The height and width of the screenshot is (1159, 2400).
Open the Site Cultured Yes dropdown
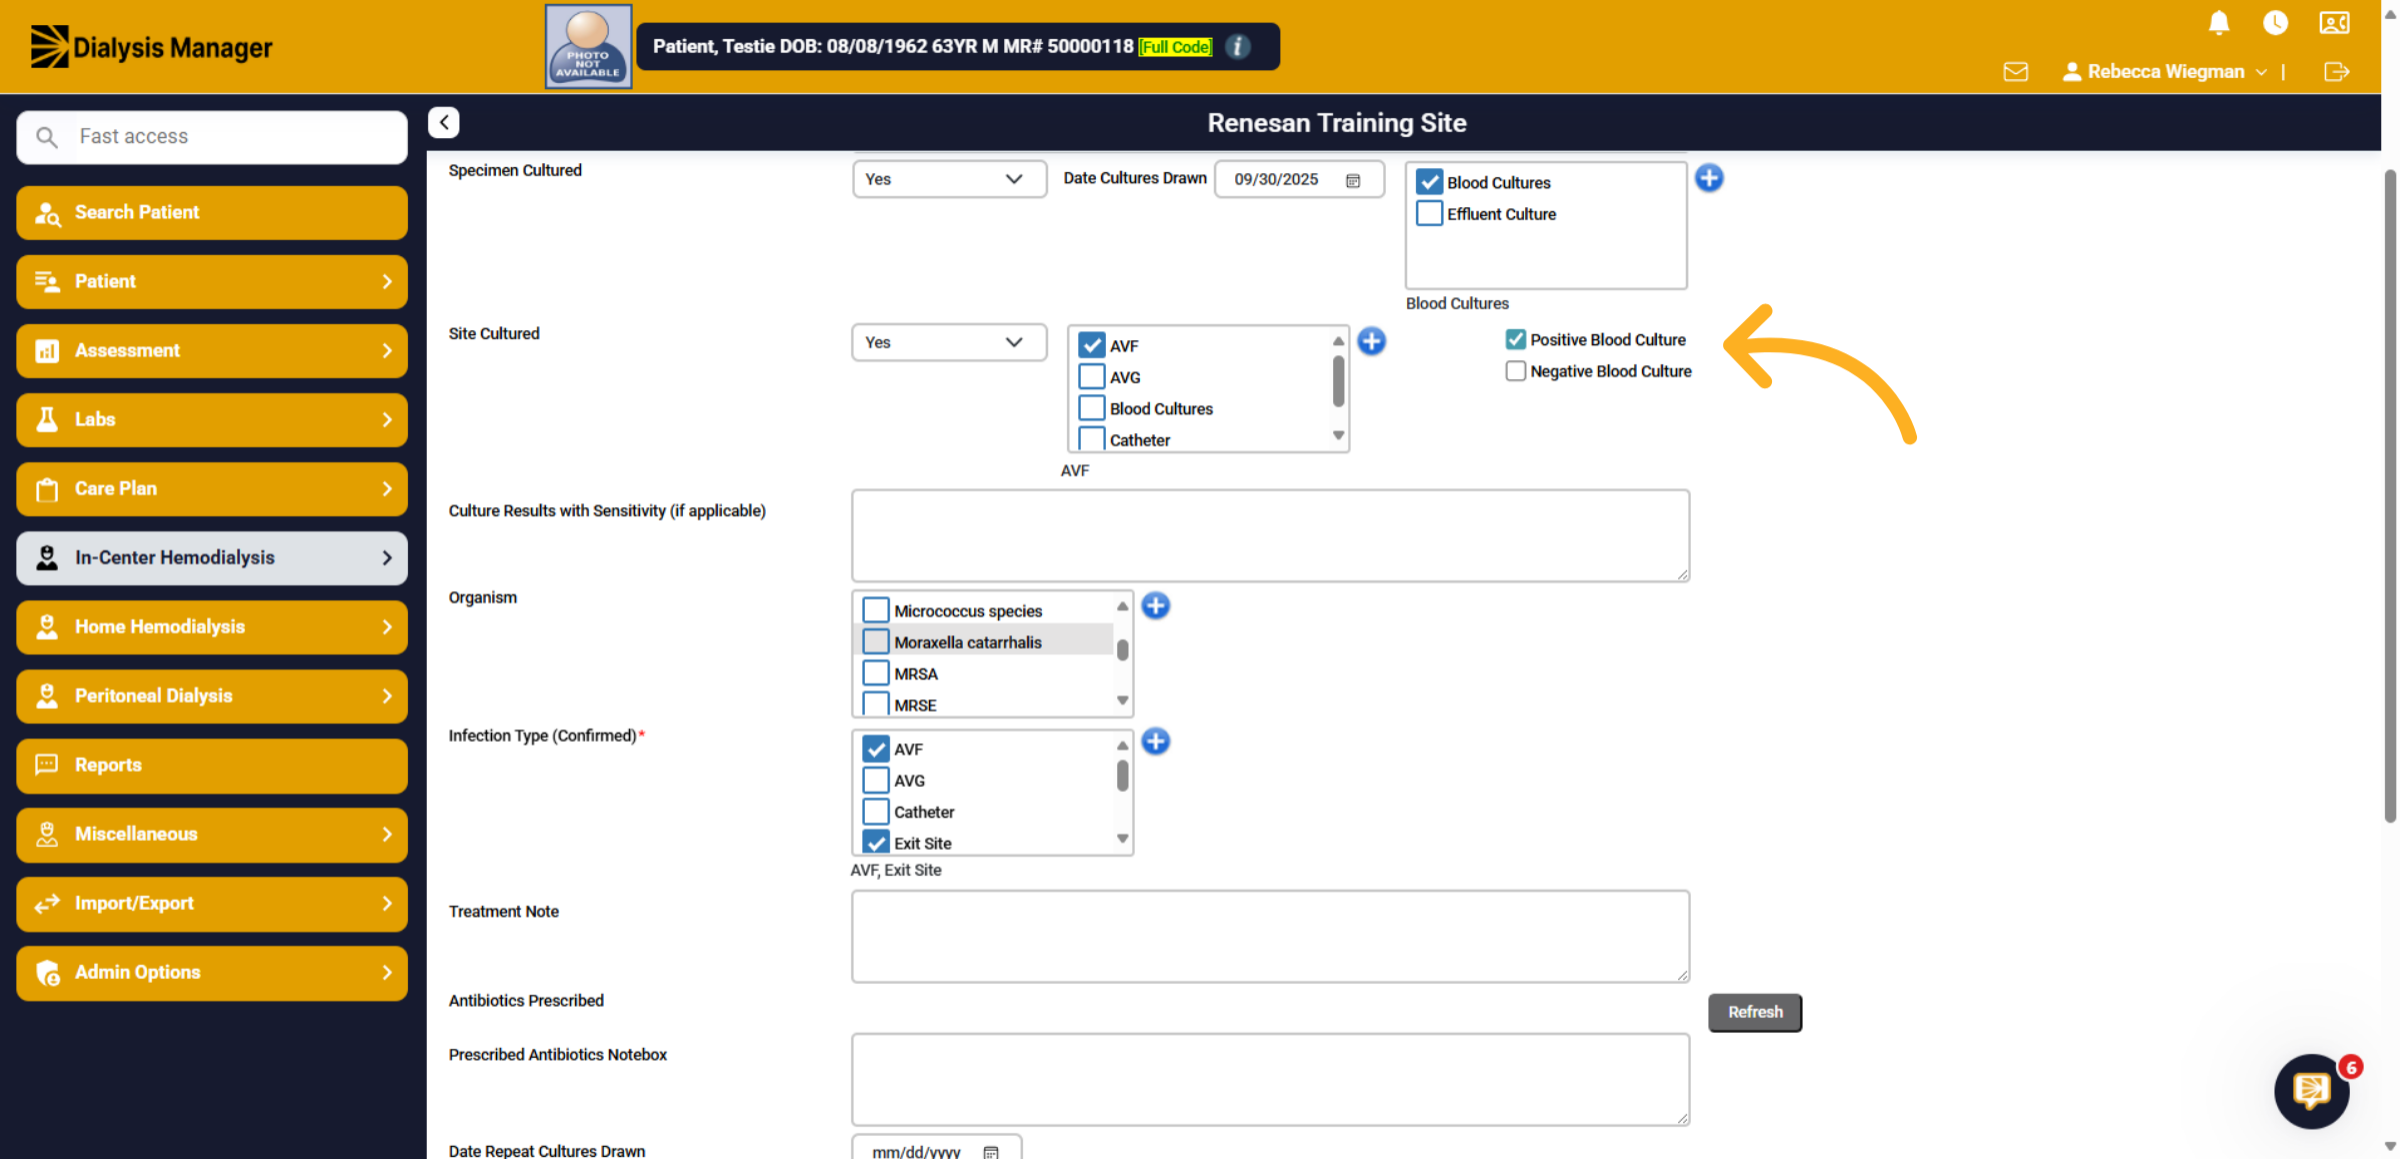pyautogui.click(x=948, y=342)
